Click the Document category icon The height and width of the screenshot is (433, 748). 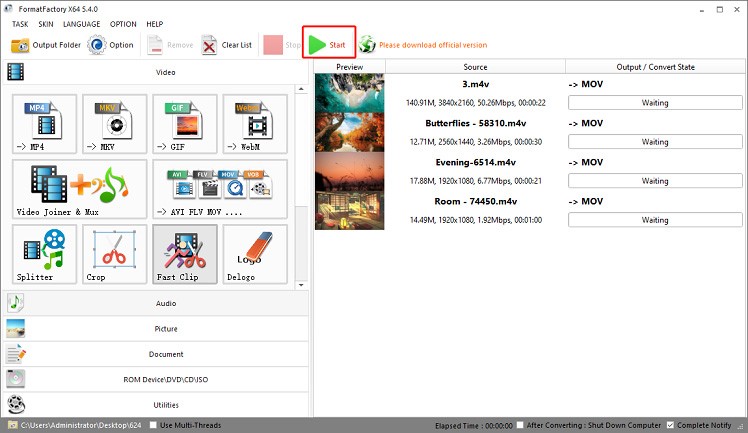(x=15, y=354)
